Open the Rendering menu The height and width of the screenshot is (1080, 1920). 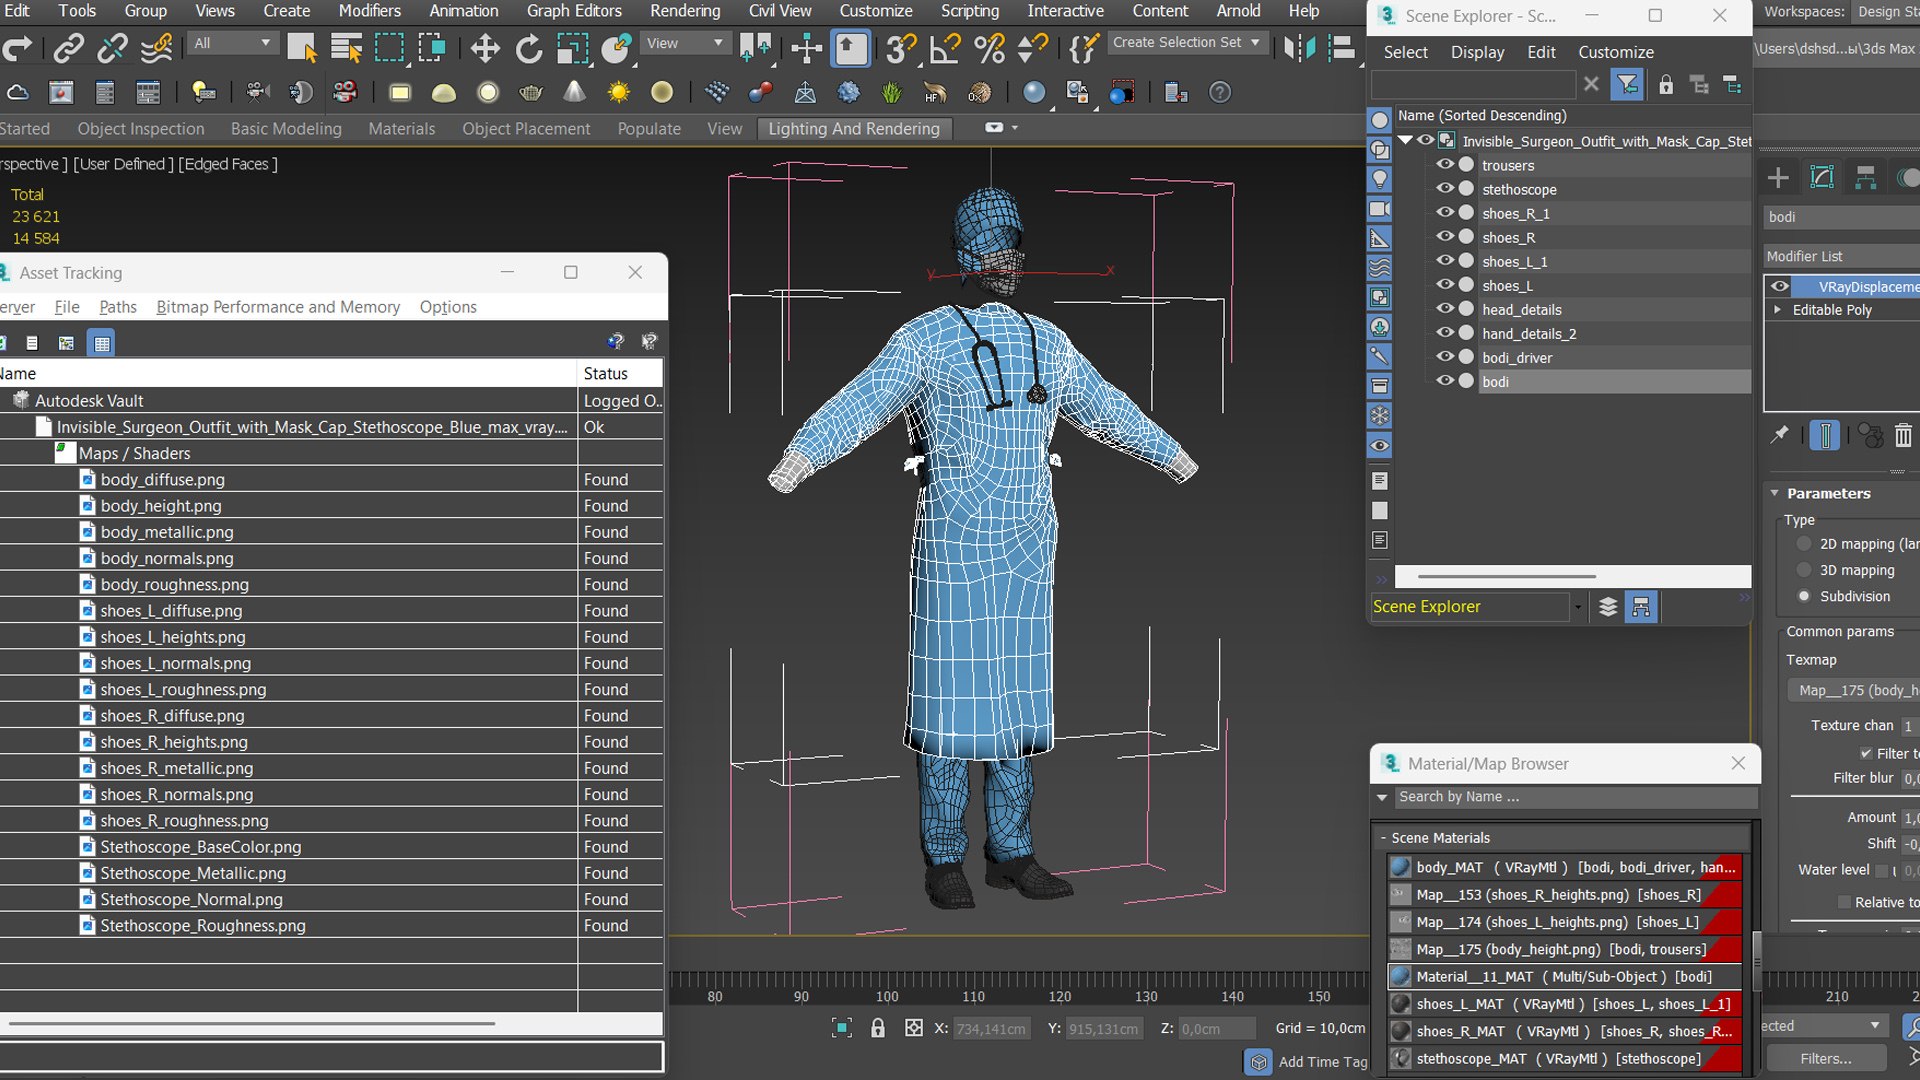click(x=685, y=11)
